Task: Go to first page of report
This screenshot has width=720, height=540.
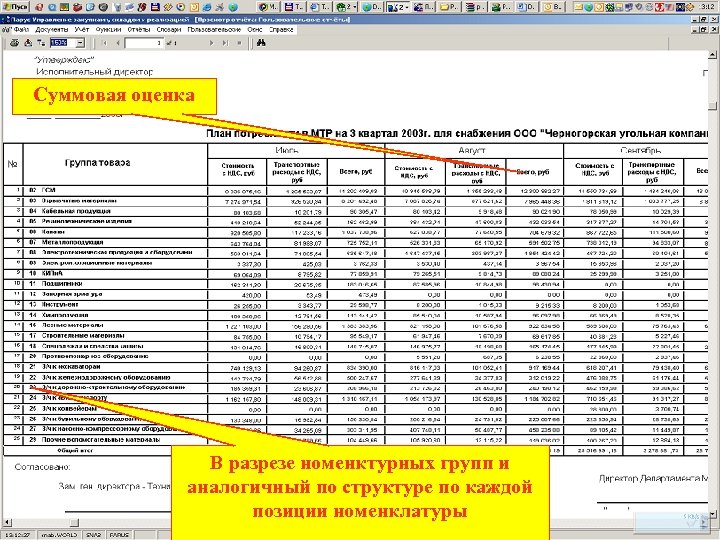Action: click(x=105, y=43)
